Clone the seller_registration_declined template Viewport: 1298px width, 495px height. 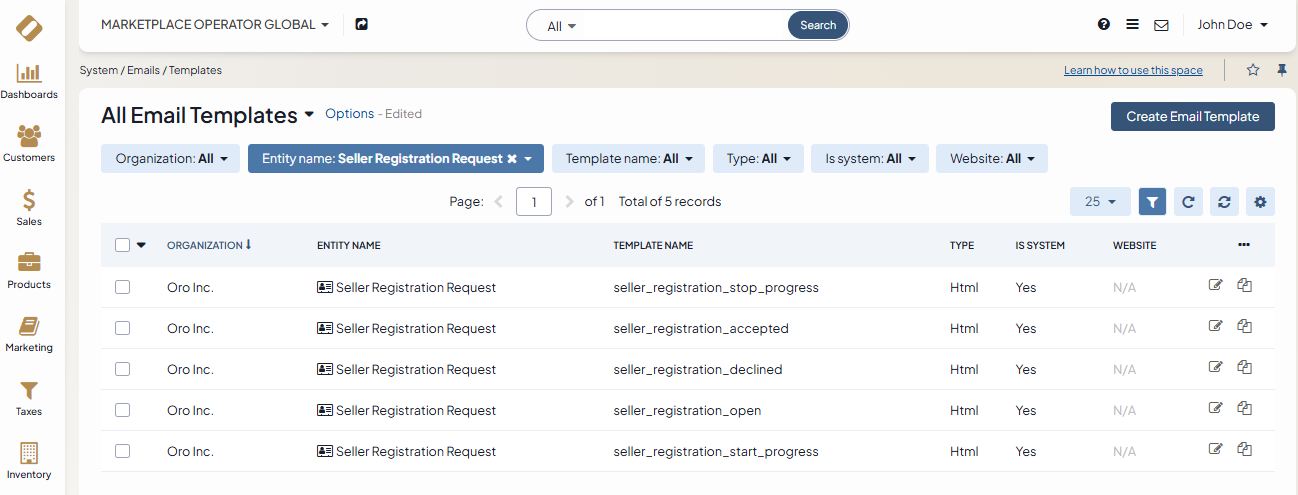tap(1245, 366)
